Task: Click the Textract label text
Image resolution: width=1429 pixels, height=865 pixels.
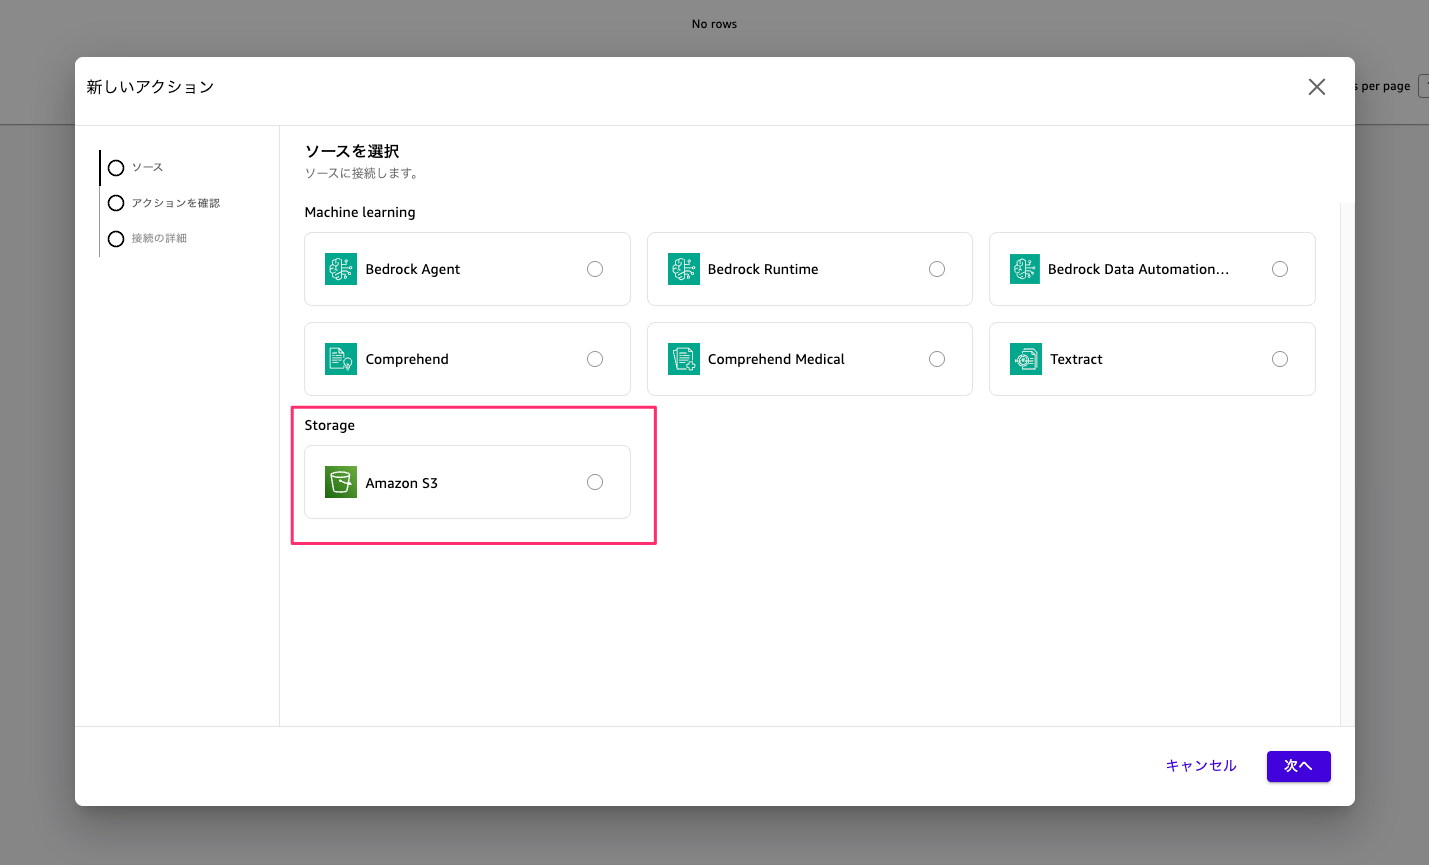Action: [x=1076, y=359]
